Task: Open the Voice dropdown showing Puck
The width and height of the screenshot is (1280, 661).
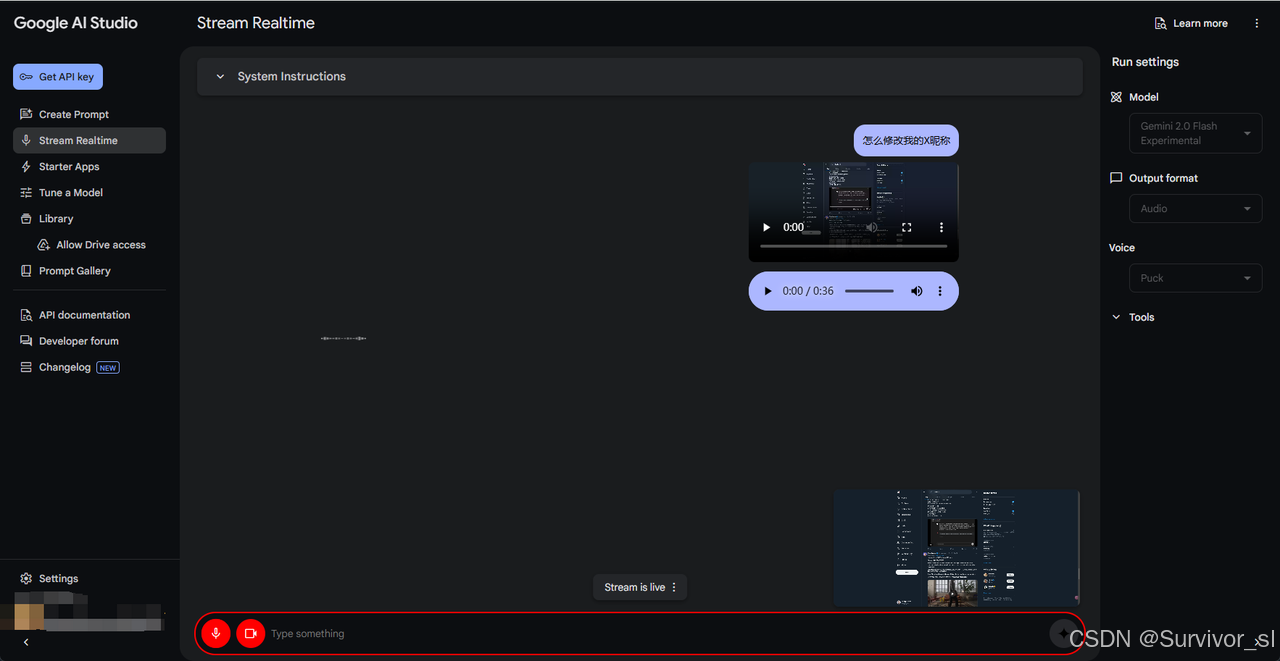Action: tap(1197, 278)
